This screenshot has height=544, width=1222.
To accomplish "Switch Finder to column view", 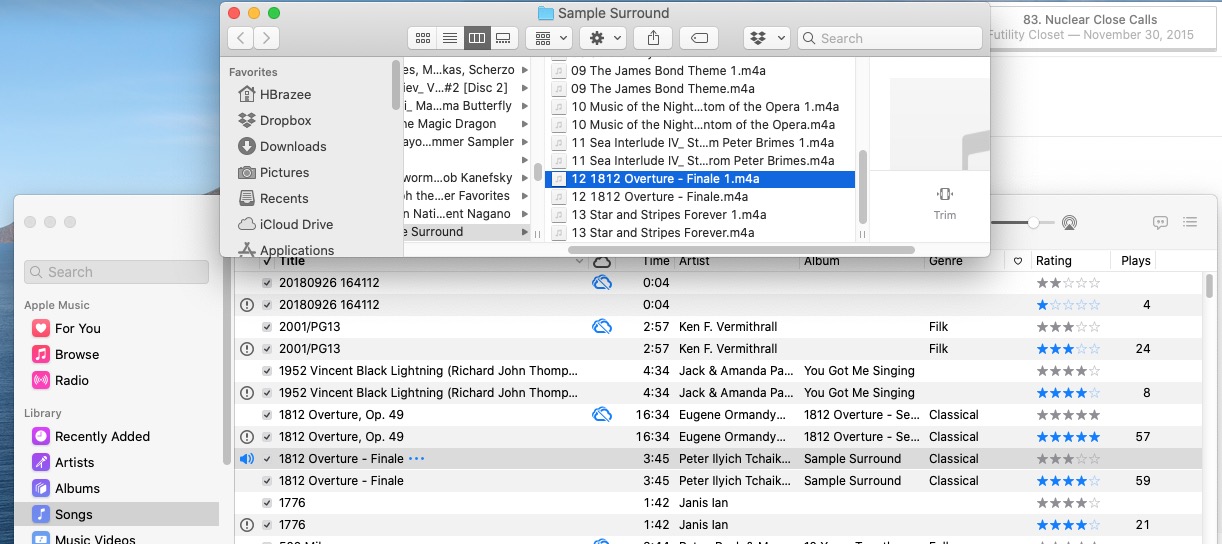I will pos(477,38).
